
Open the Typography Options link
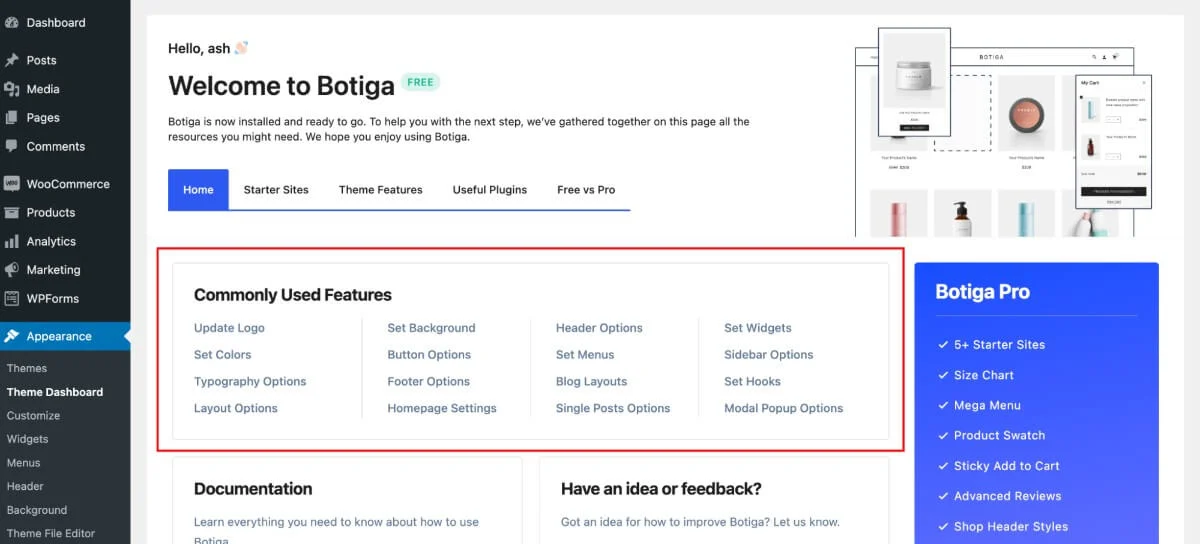click(250, 381)
